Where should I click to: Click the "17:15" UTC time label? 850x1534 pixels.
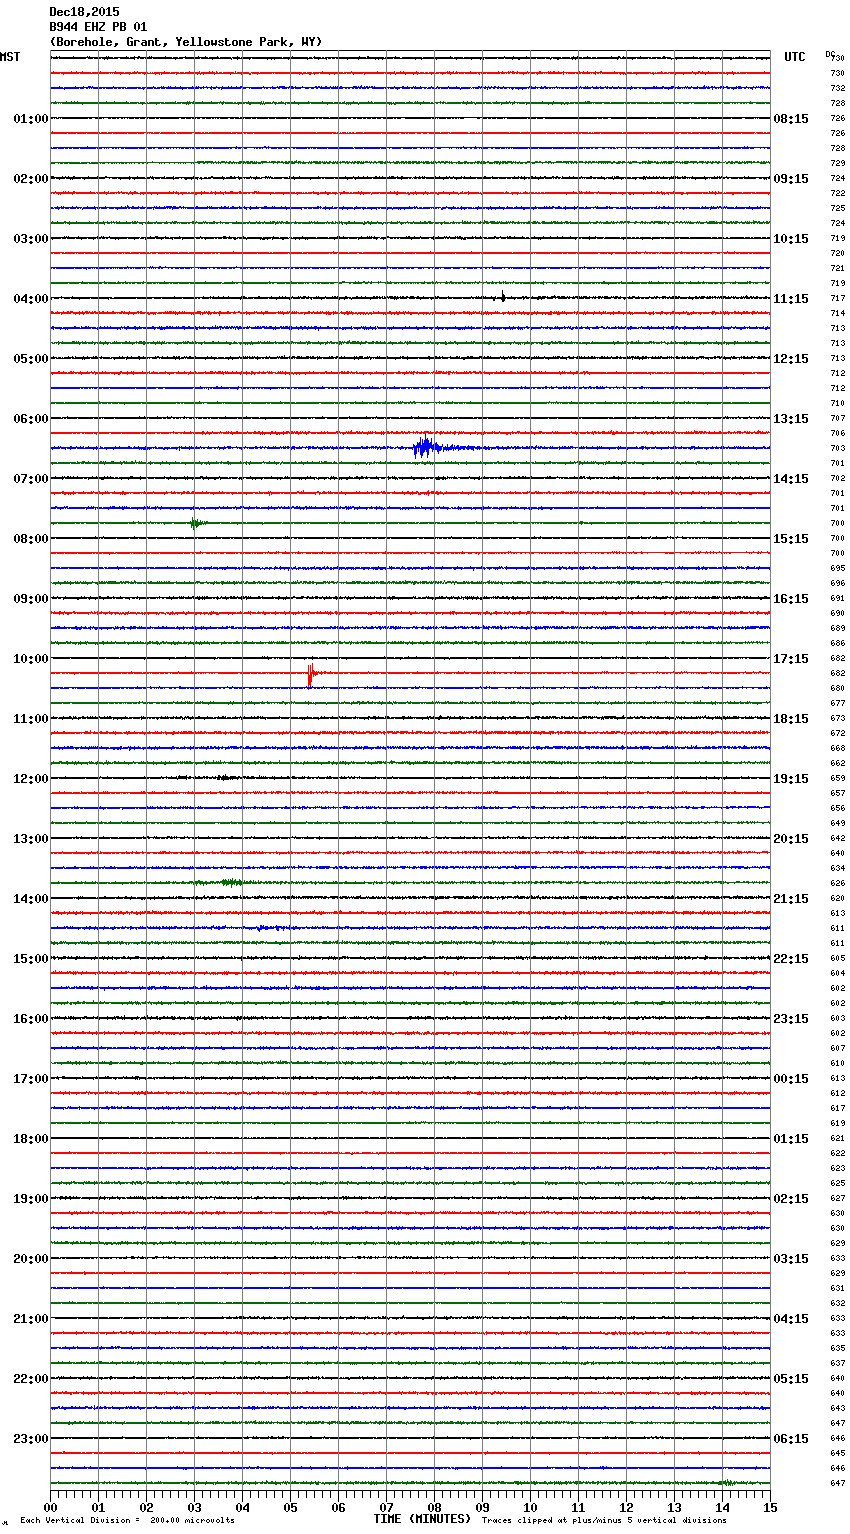pyautogui.click(x=791, y=659)
